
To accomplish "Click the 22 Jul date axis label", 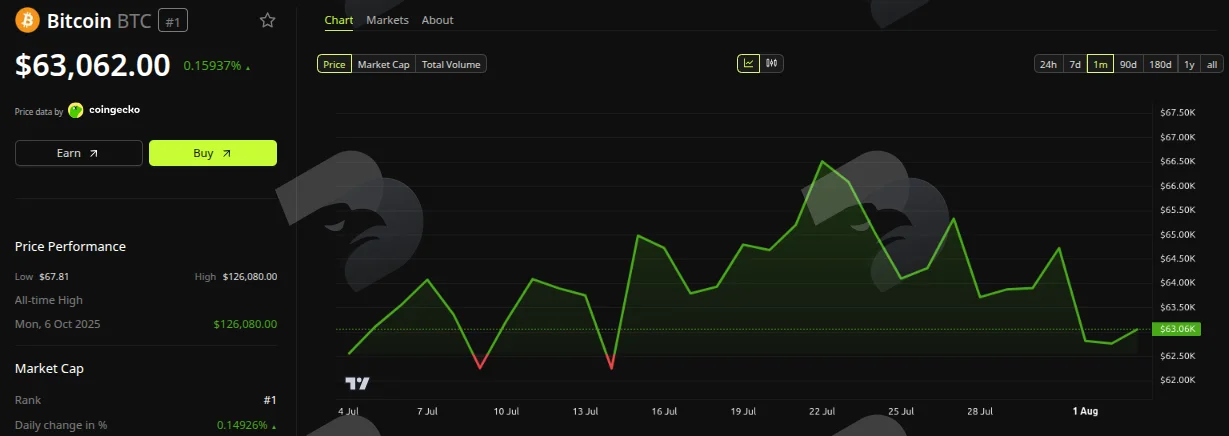I will point(822,411).
